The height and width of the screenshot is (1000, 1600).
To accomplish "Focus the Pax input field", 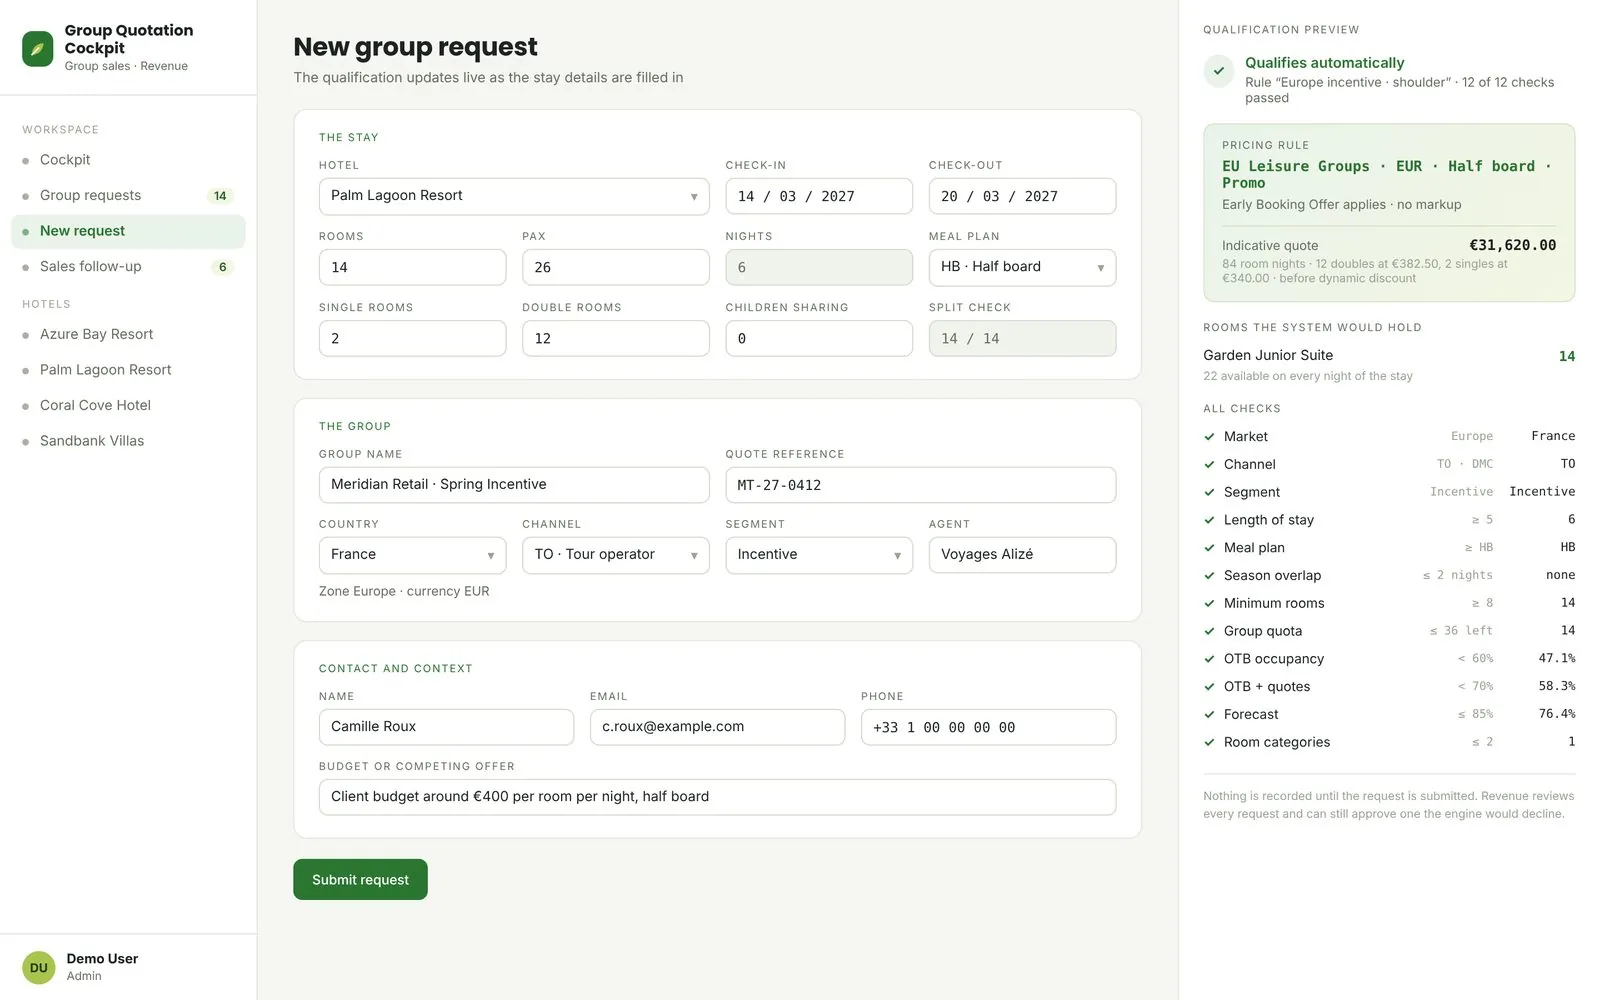I will tap(616, 267).
